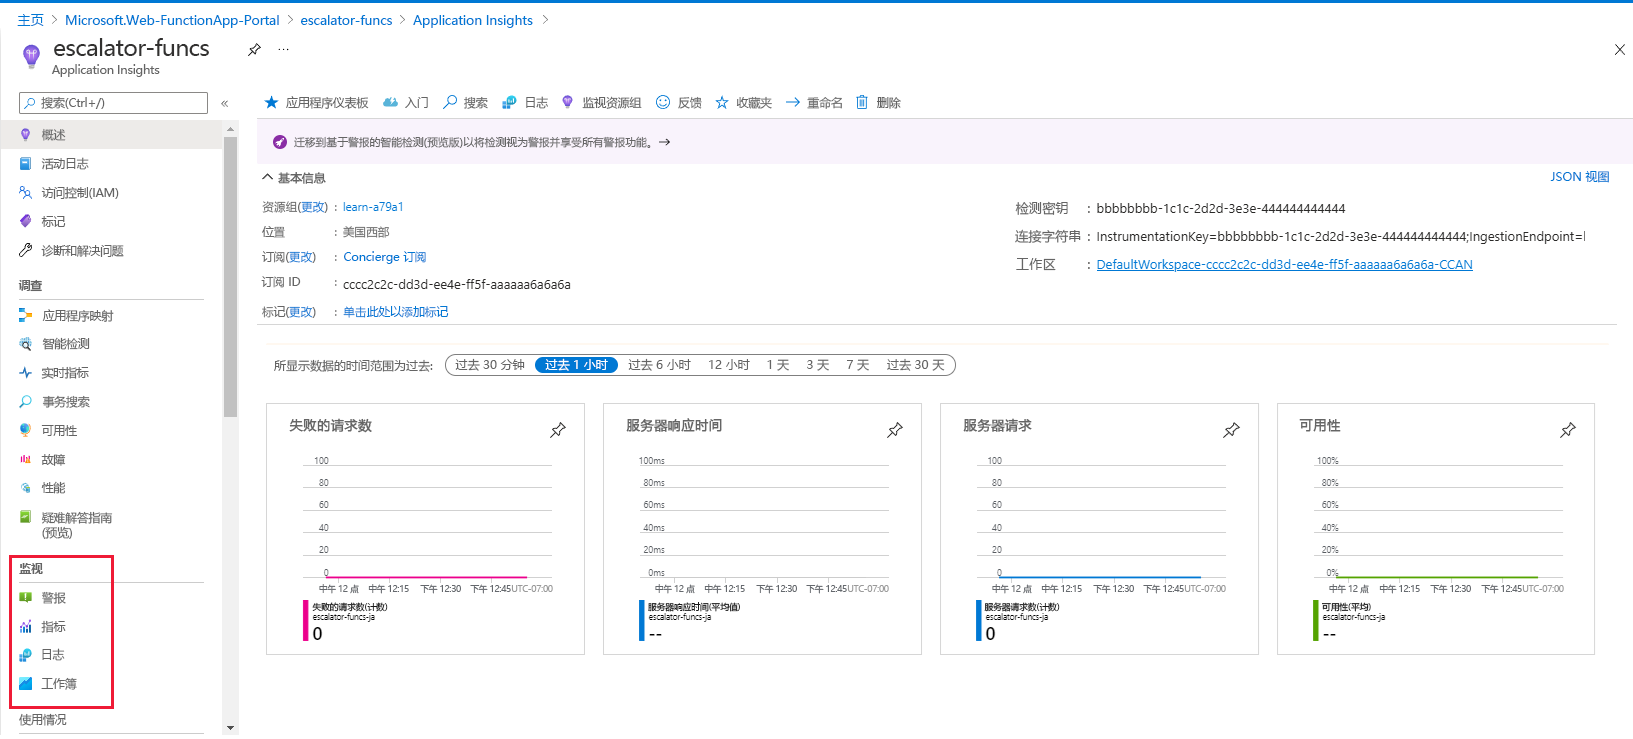Open 警报 in the 监视 section
The width and height of the screenshot is (1633, 739).
pos(53,598)
